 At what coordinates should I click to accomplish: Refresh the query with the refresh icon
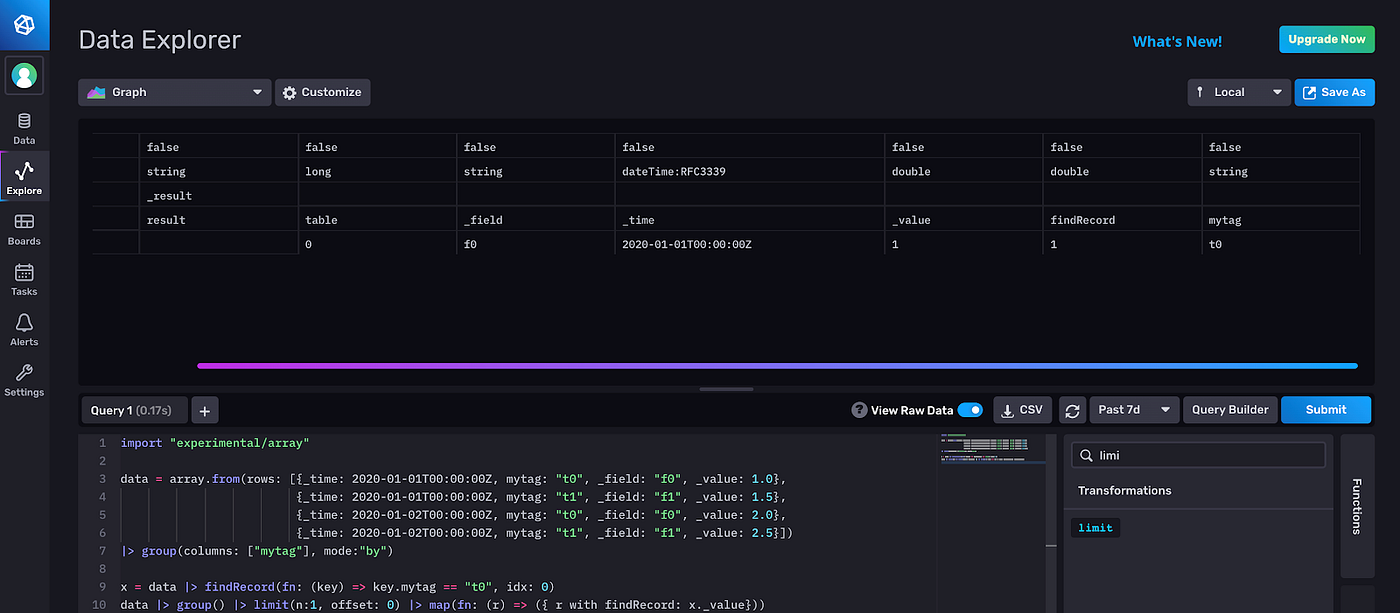click(1071, 409)
